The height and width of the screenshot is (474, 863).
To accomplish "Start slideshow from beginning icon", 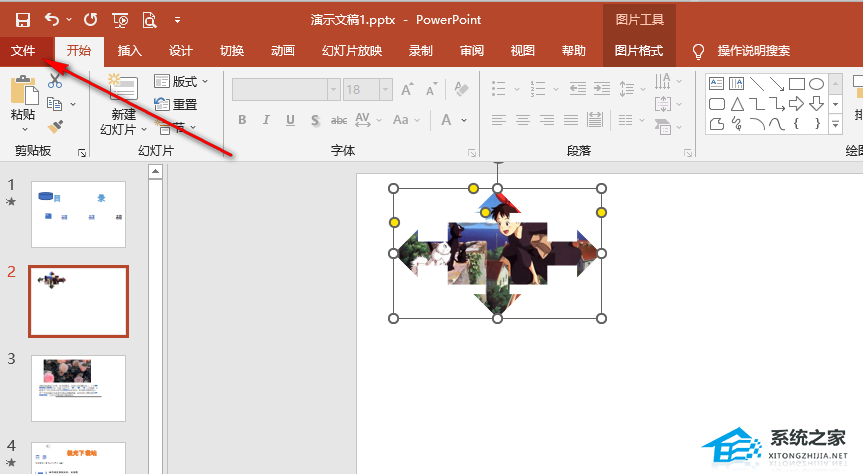I will [120, 20].
